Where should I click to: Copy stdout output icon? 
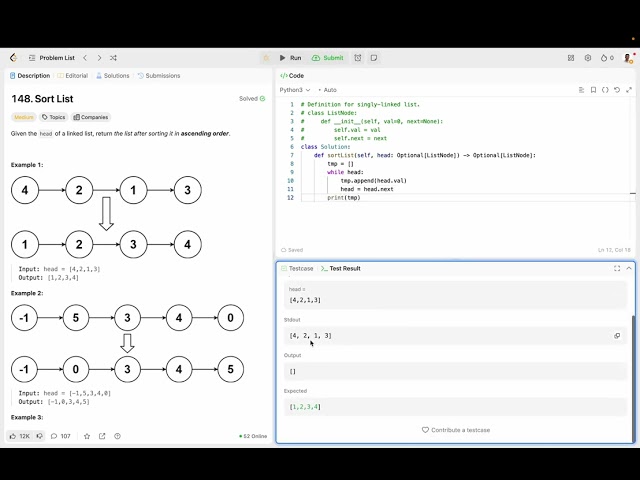pos(617,336)
